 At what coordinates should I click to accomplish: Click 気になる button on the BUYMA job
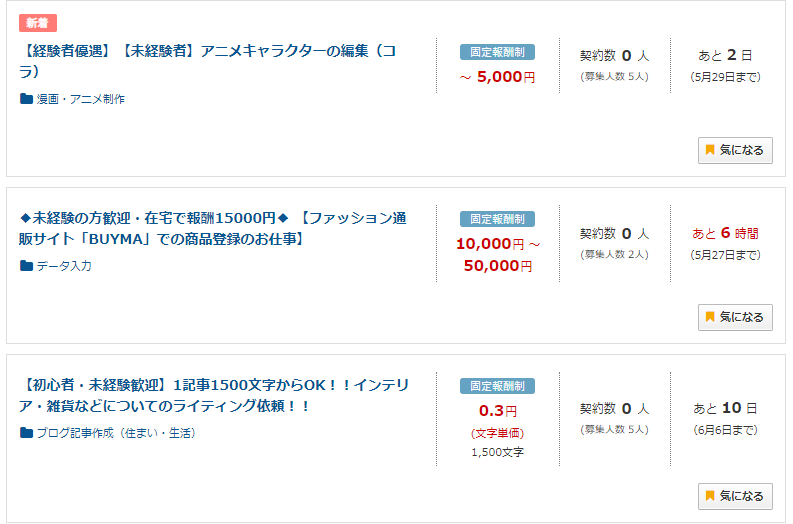tap(735, 317)
